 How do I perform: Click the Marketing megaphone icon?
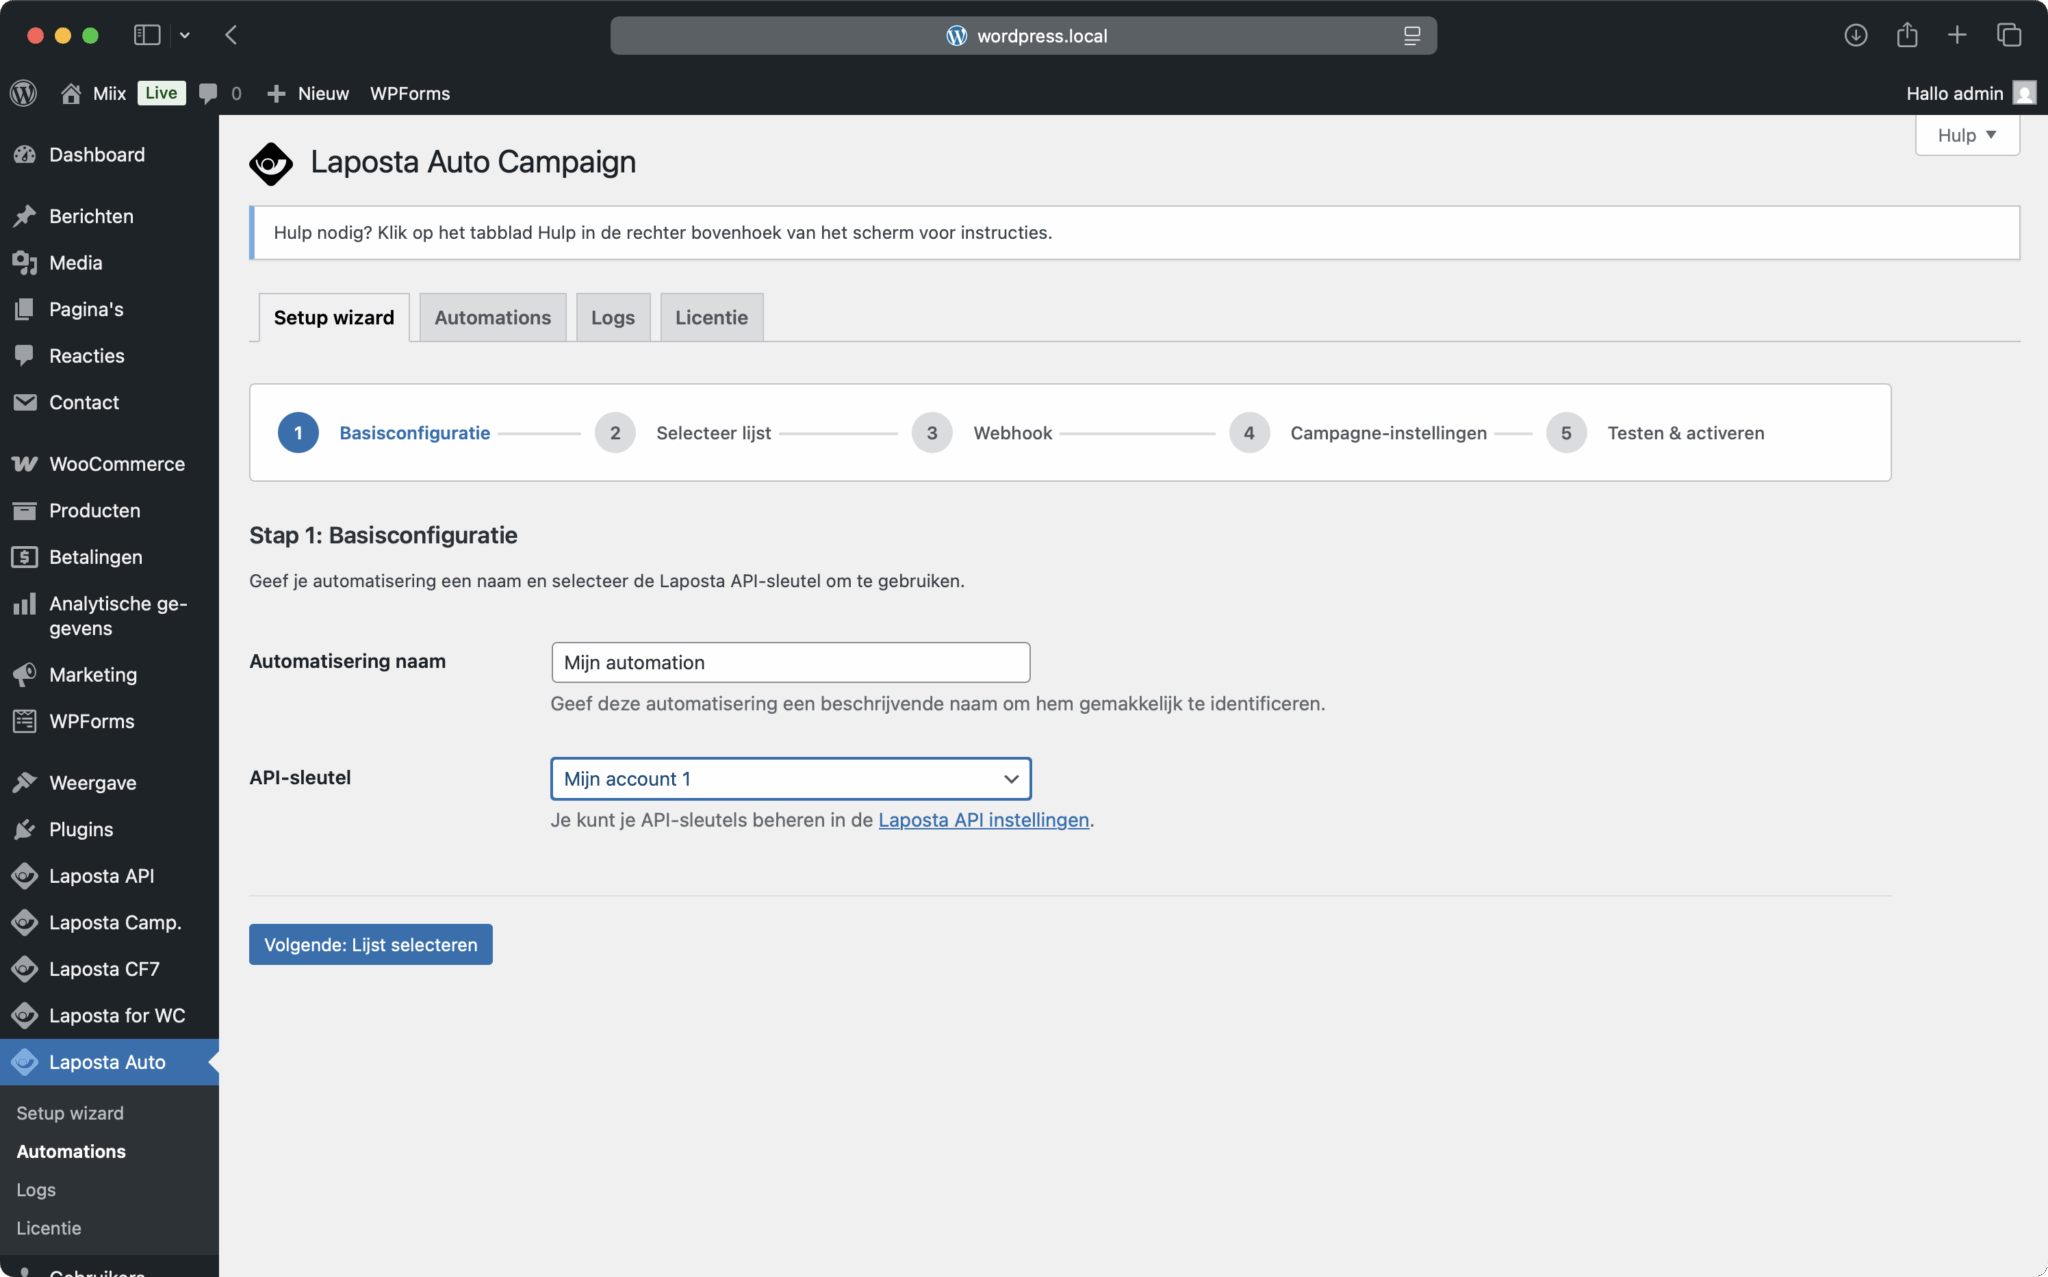(x=25, y=675)
